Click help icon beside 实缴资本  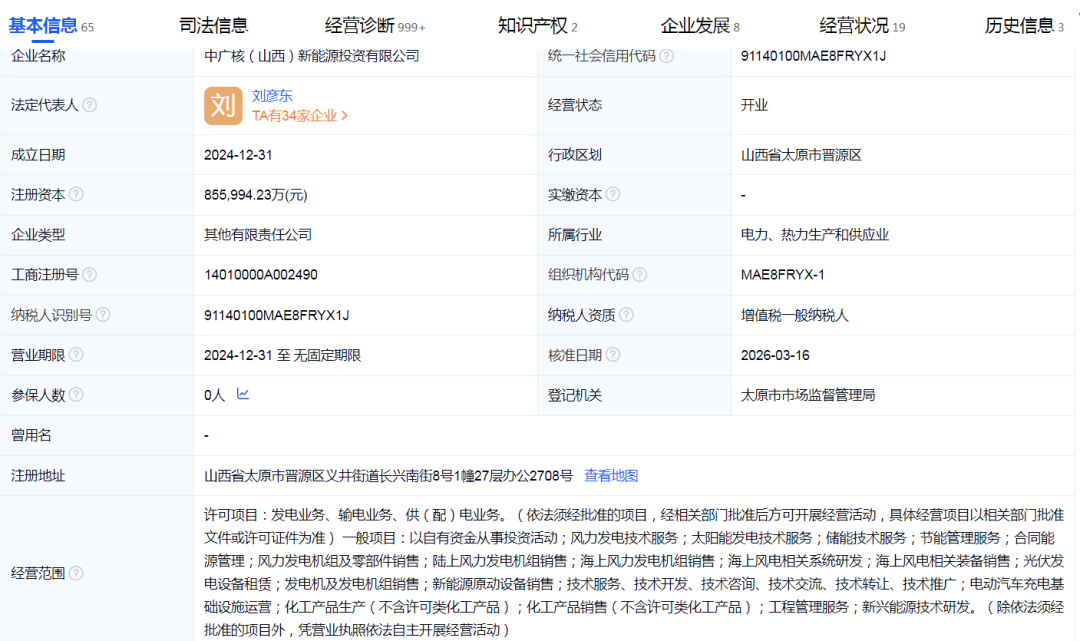pyautogui.click(x=613, y=195)
